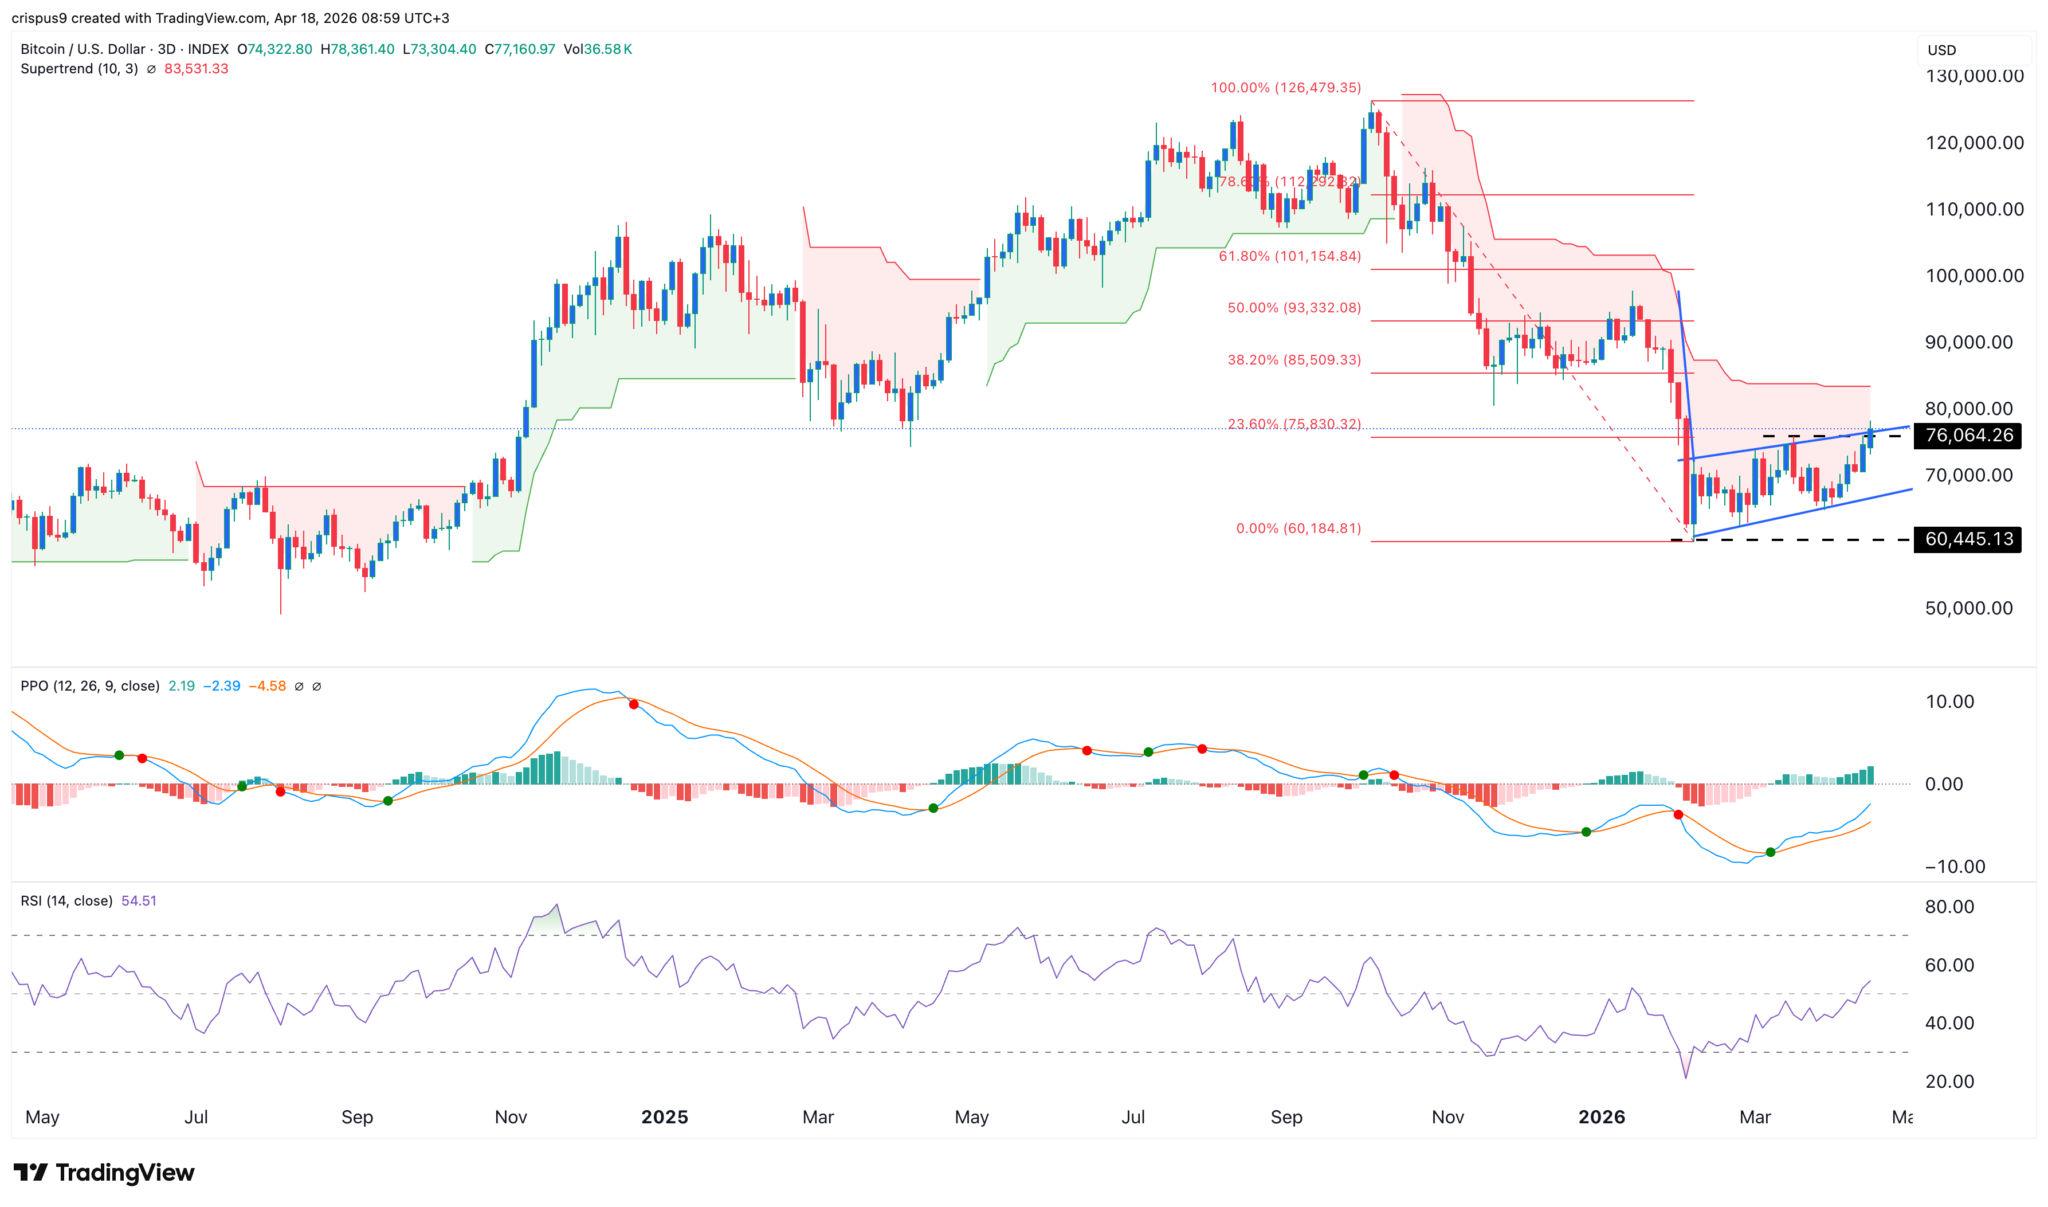Click the second hide-value icon beside PPO
Image resolution: width=2048 pixels, height=1207 pixels.
click(x=317, y=687)
